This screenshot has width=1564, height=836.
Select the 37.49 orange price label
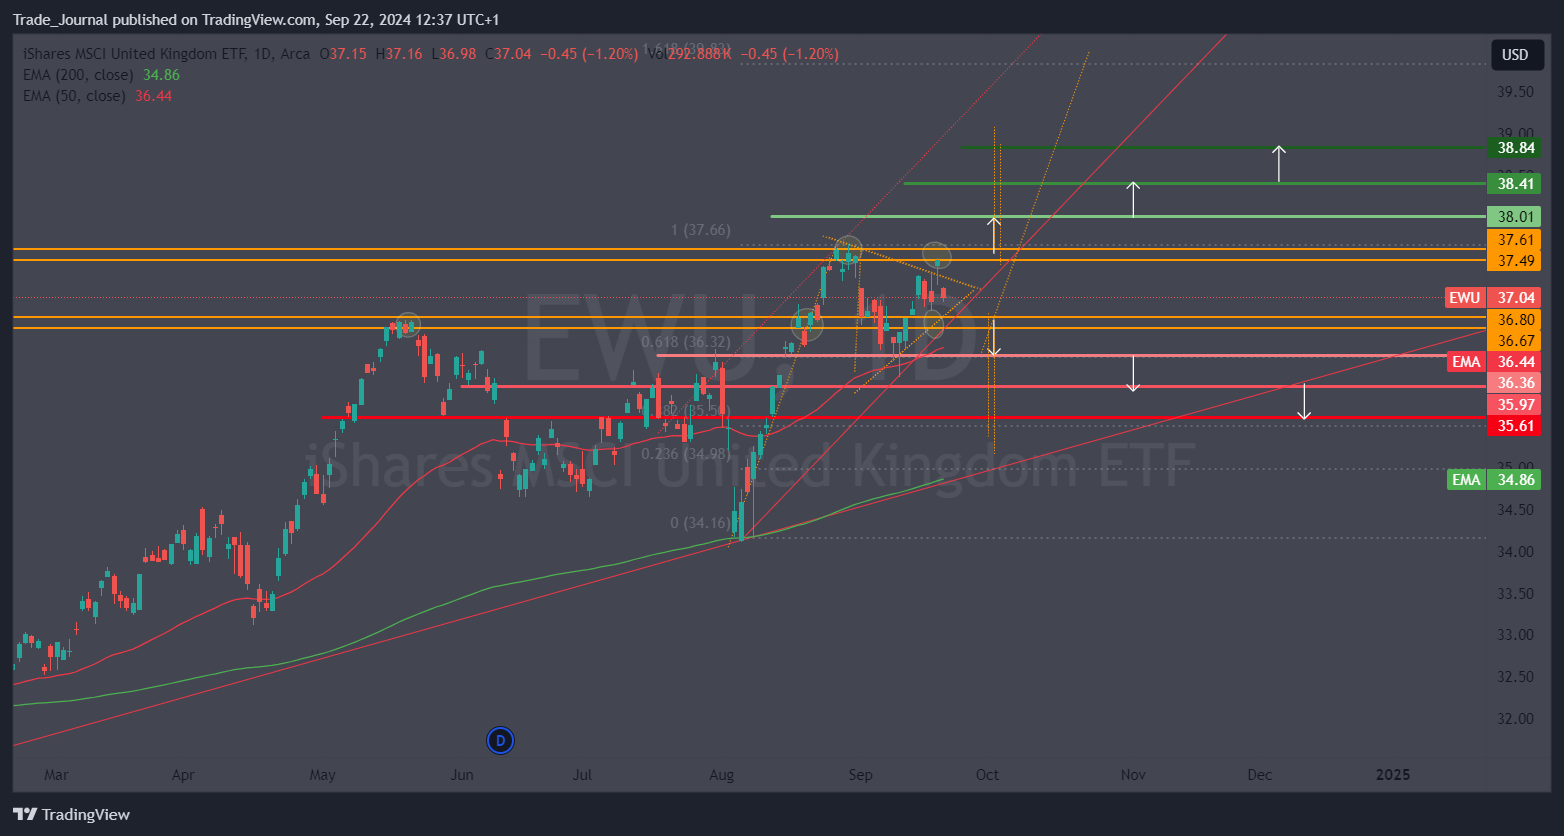(1515, 261)
